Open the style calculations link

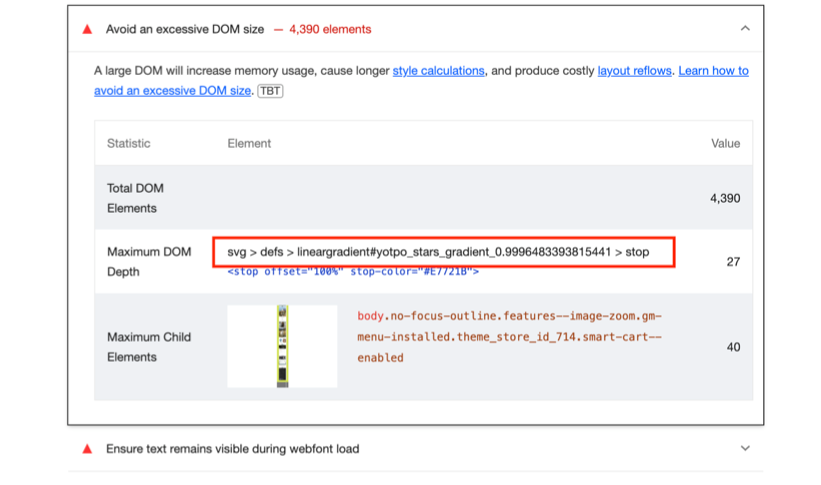tap(438, 71)
